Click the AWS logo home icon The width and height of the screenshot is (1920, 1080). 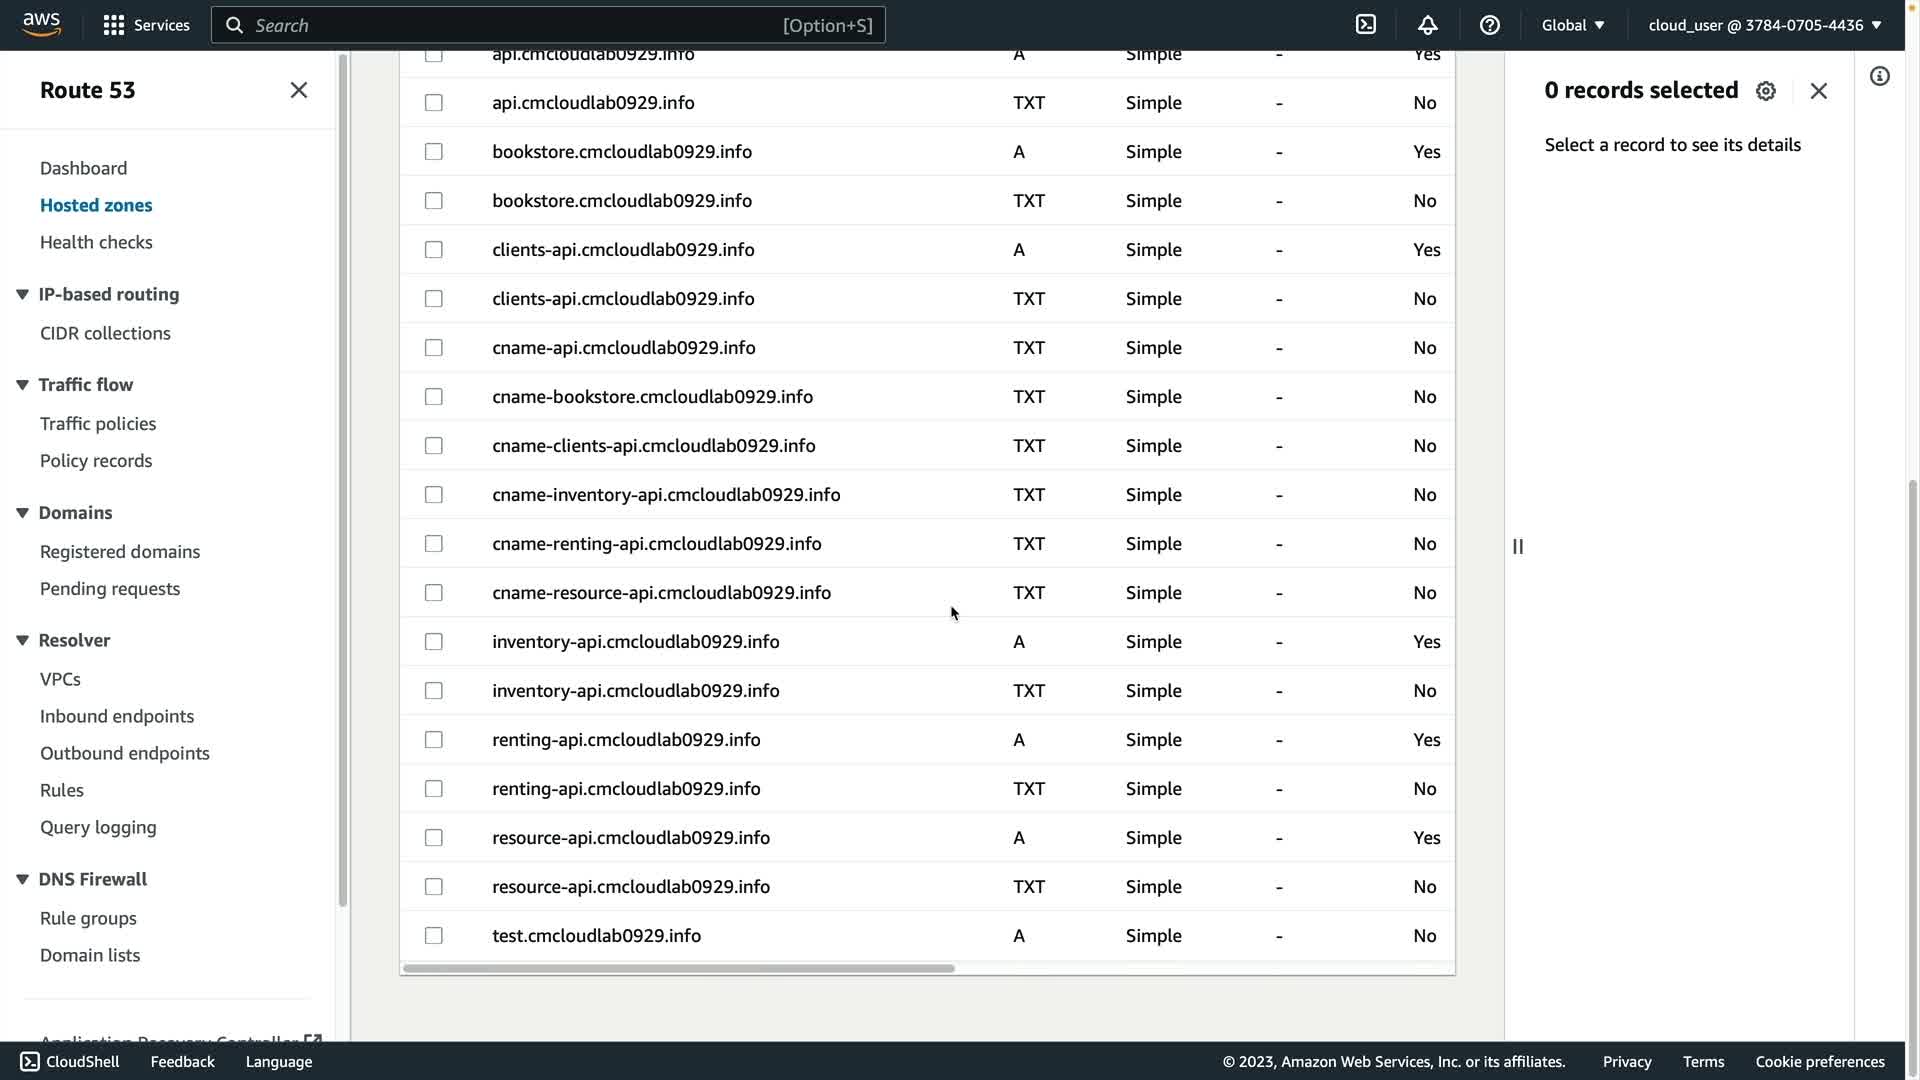tap(41, 24)
